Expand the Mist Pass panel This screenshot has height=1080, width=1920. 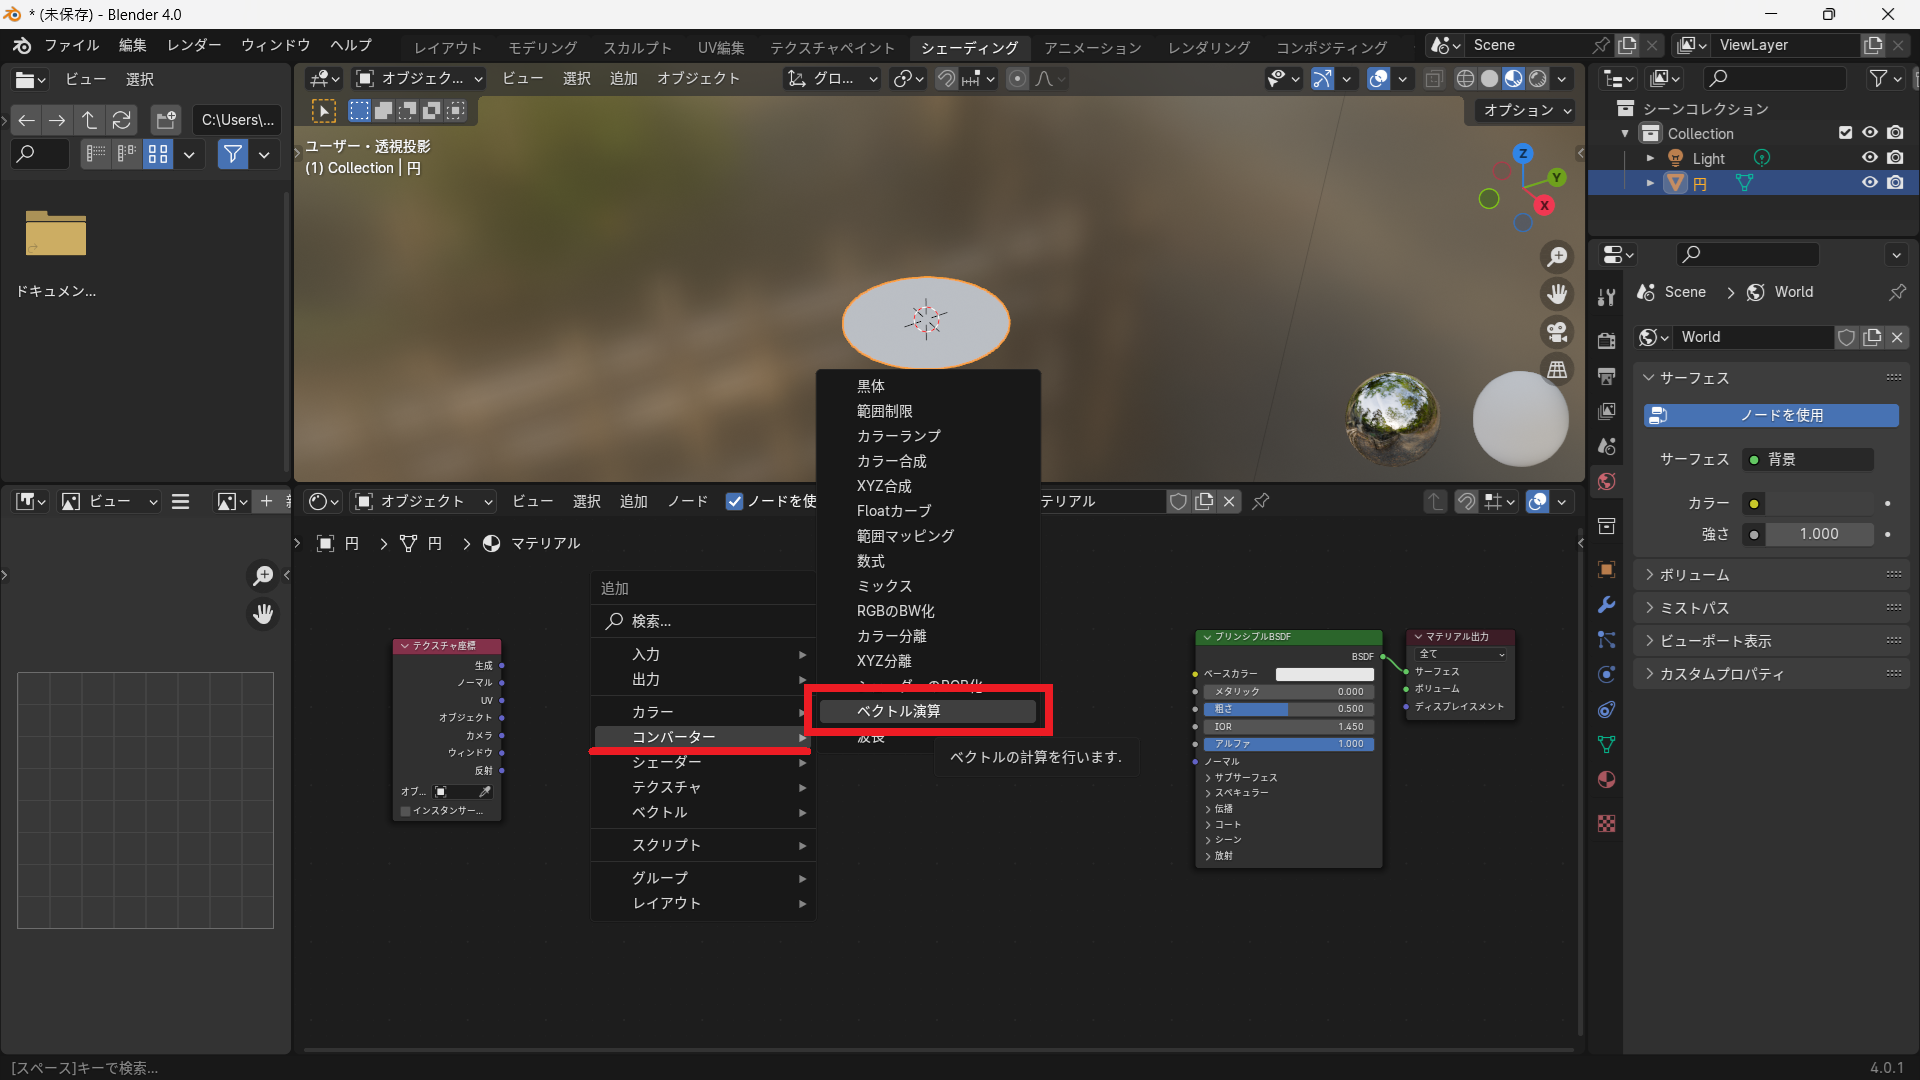[x=1694, y=608]
